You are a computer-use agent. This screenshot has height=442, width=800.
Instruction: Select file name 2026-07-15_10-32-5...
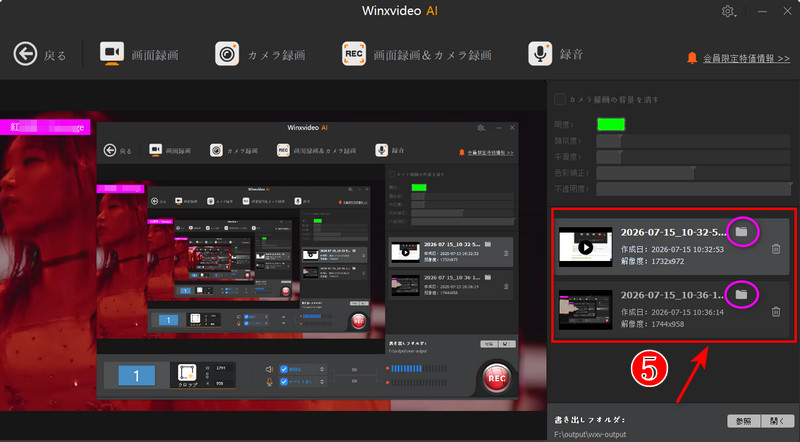pos(673,232)
